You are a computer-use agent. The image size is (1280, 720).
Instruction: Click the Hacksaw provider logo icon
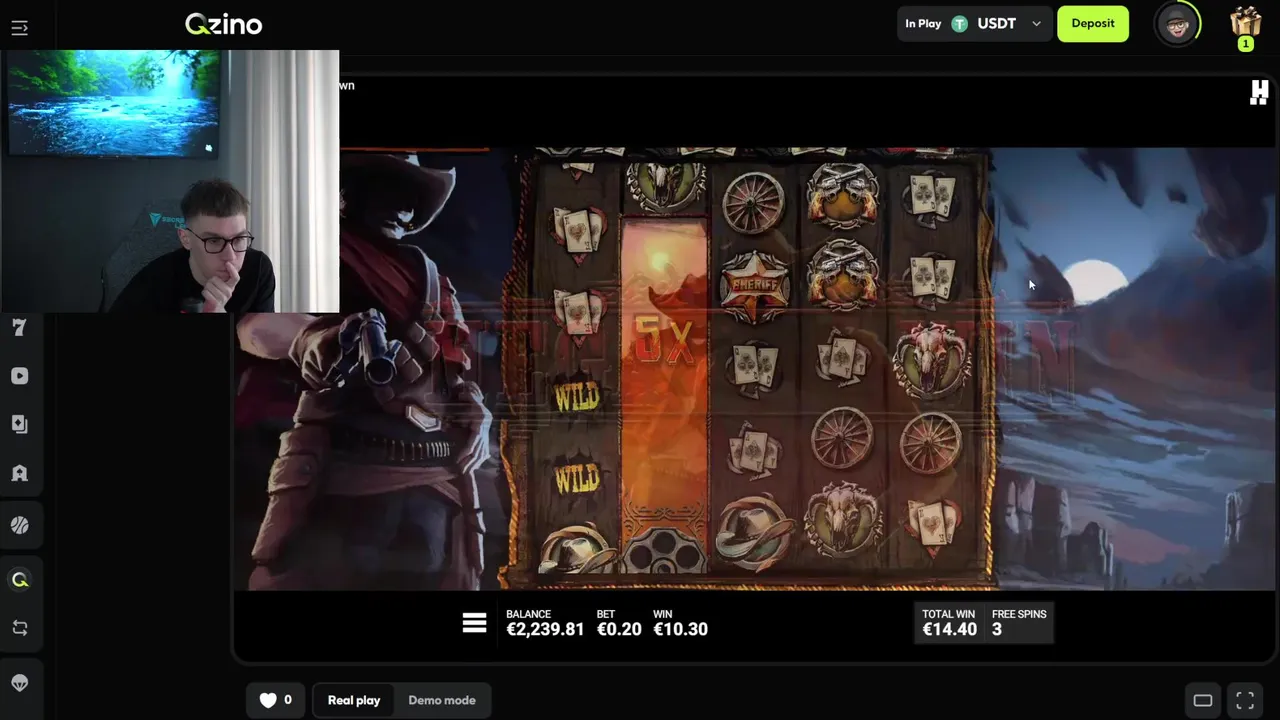[1260, 92]
